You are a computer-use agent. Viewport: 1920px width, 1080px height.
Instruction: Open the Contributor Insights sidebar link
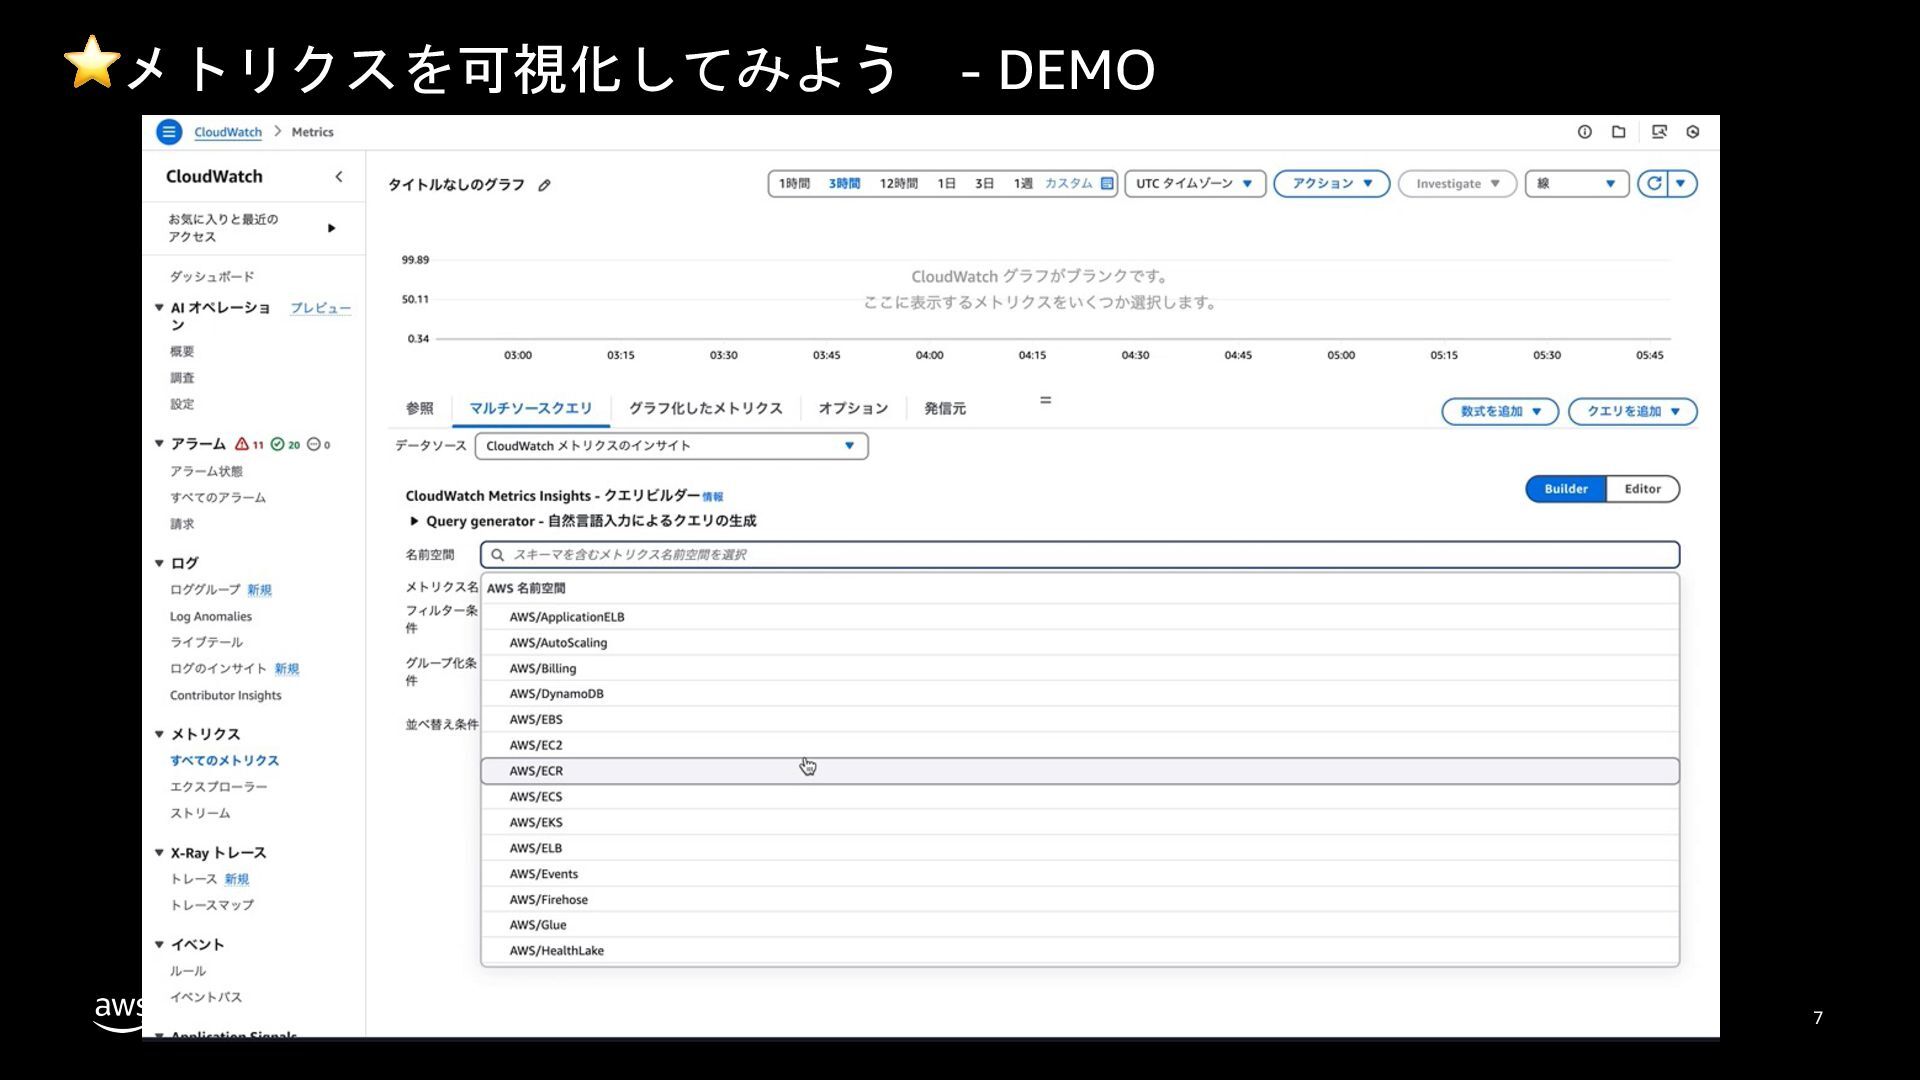click(225, 695)
